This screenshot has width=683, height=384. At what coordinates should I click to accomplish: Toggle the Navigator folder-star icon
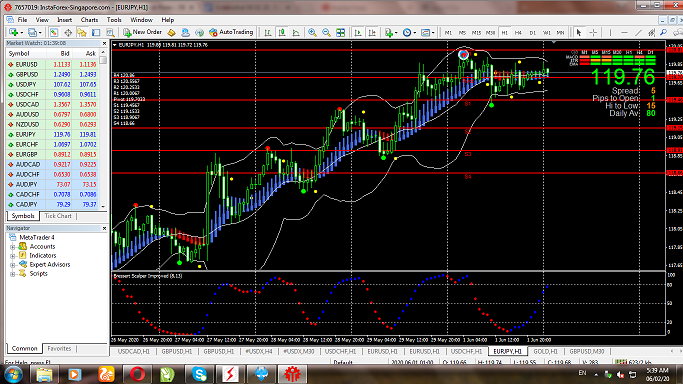tap(82, 32)
